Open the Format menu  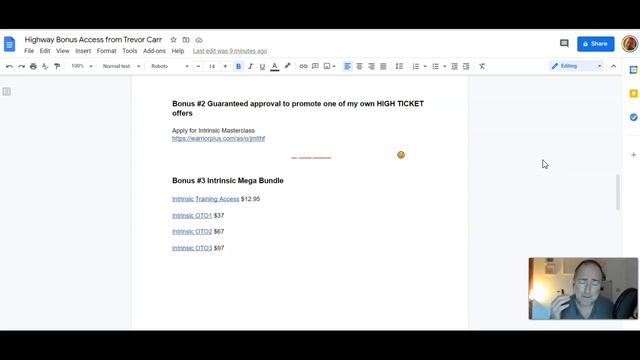tap(107, 51)
